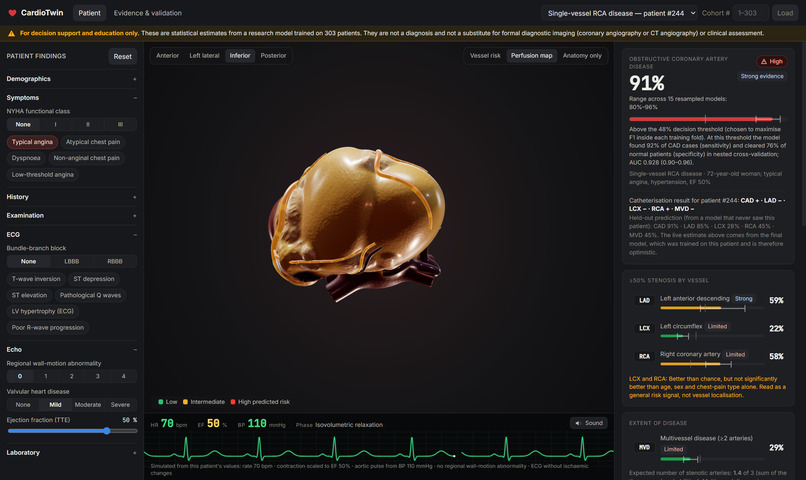The width and height of the screenshot is (806, 480).
Task: Toggle the Pathological Q waves chip
Action: coord(90,296)
